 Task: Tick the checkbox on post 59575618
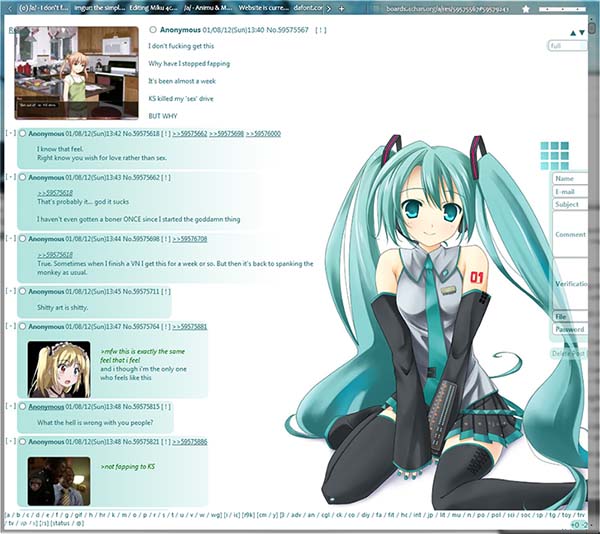pos(23,134)
